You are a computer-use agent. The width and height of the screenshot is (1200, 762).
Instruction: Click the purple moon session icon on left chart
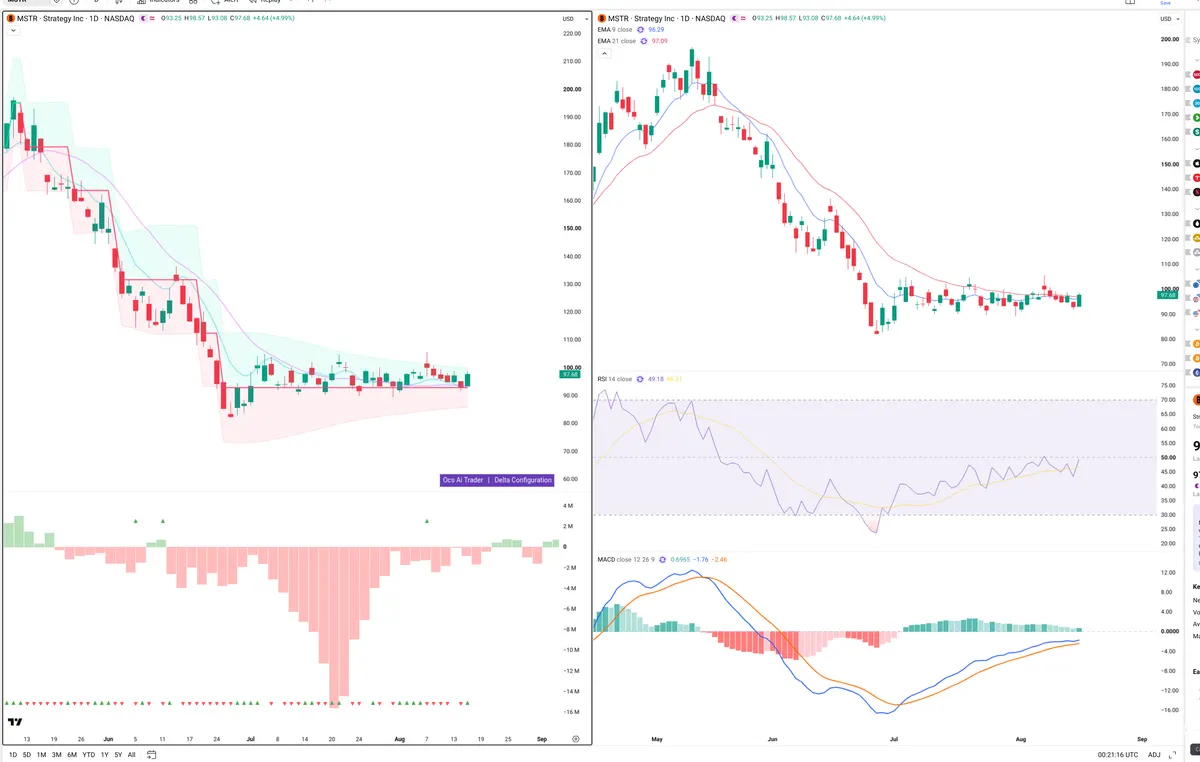pyautogui.click(x=142, y=19)
